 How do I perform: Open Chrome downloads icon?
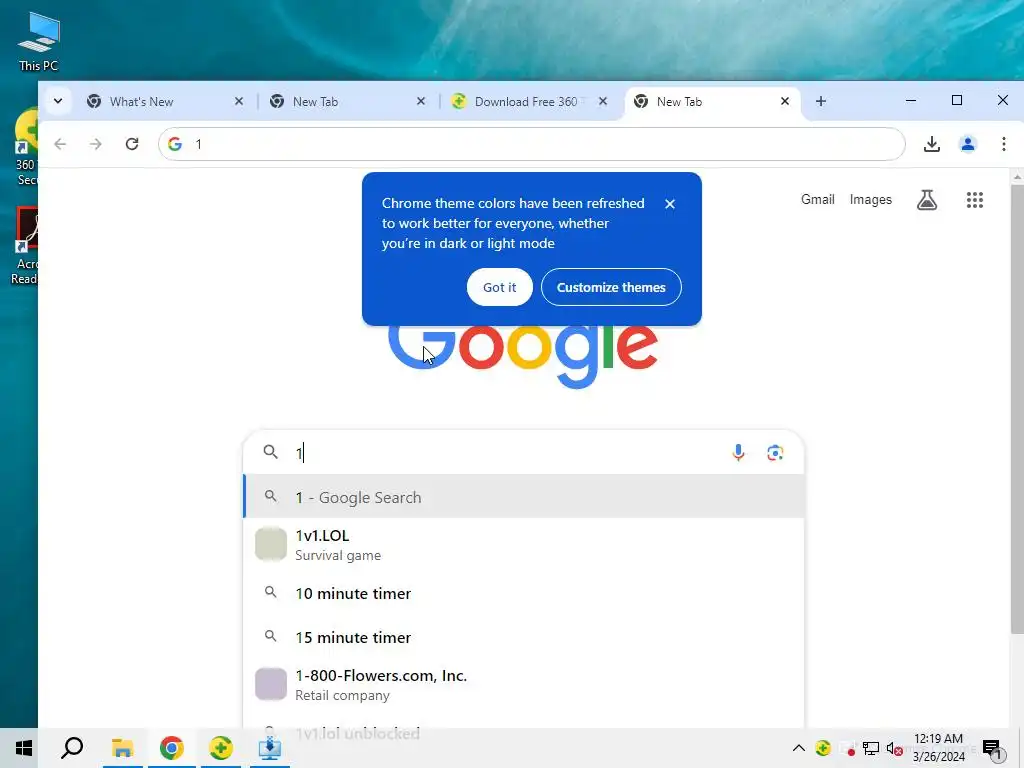[932, 144]
